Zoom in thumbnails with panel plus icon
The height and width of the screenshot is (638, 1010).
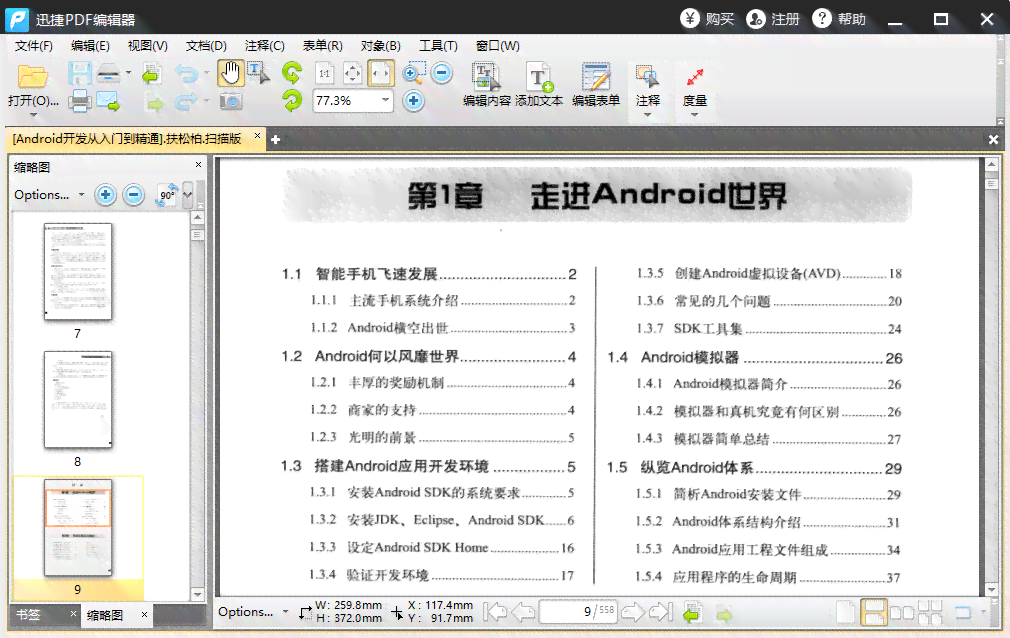pos(105,195)
